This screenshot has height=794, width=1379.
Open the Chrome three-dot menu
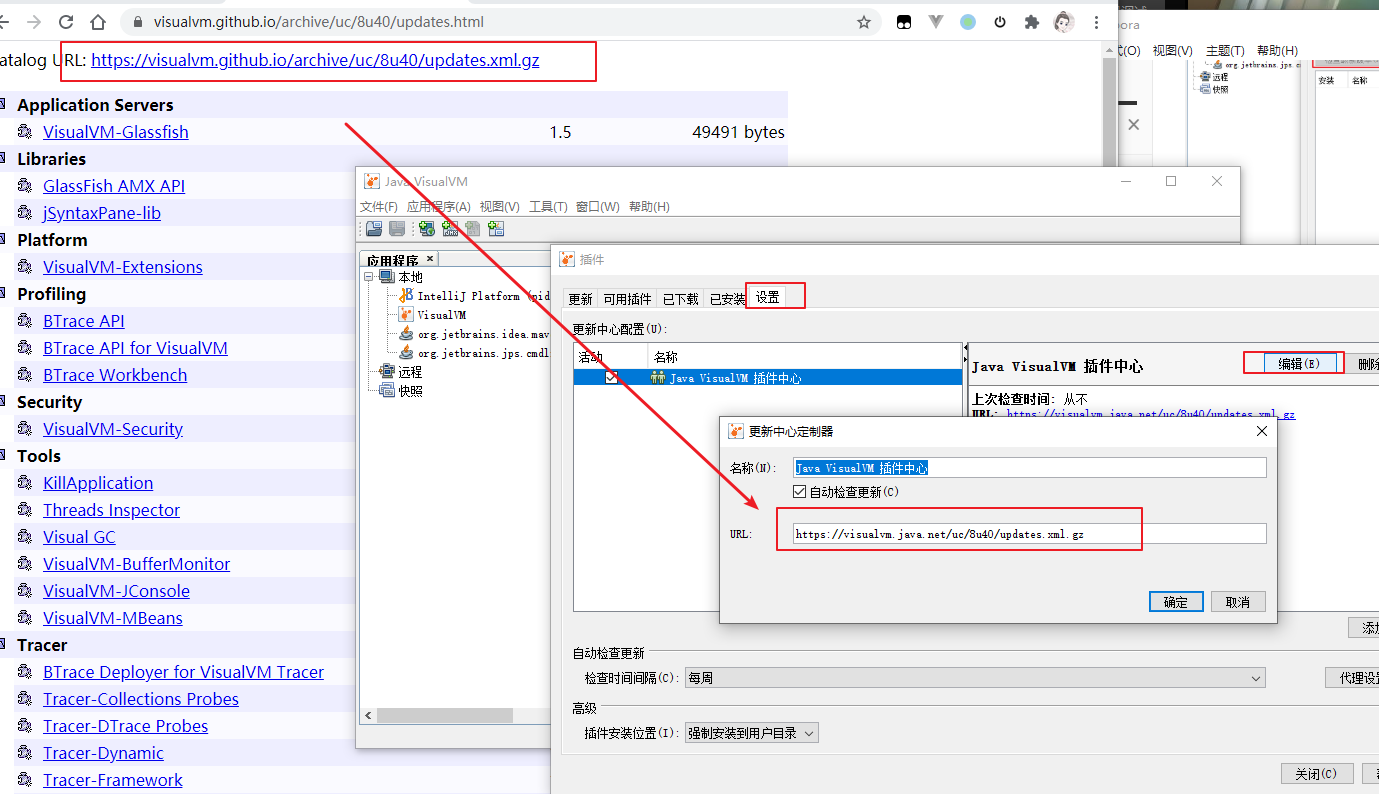coord(1097,22)
